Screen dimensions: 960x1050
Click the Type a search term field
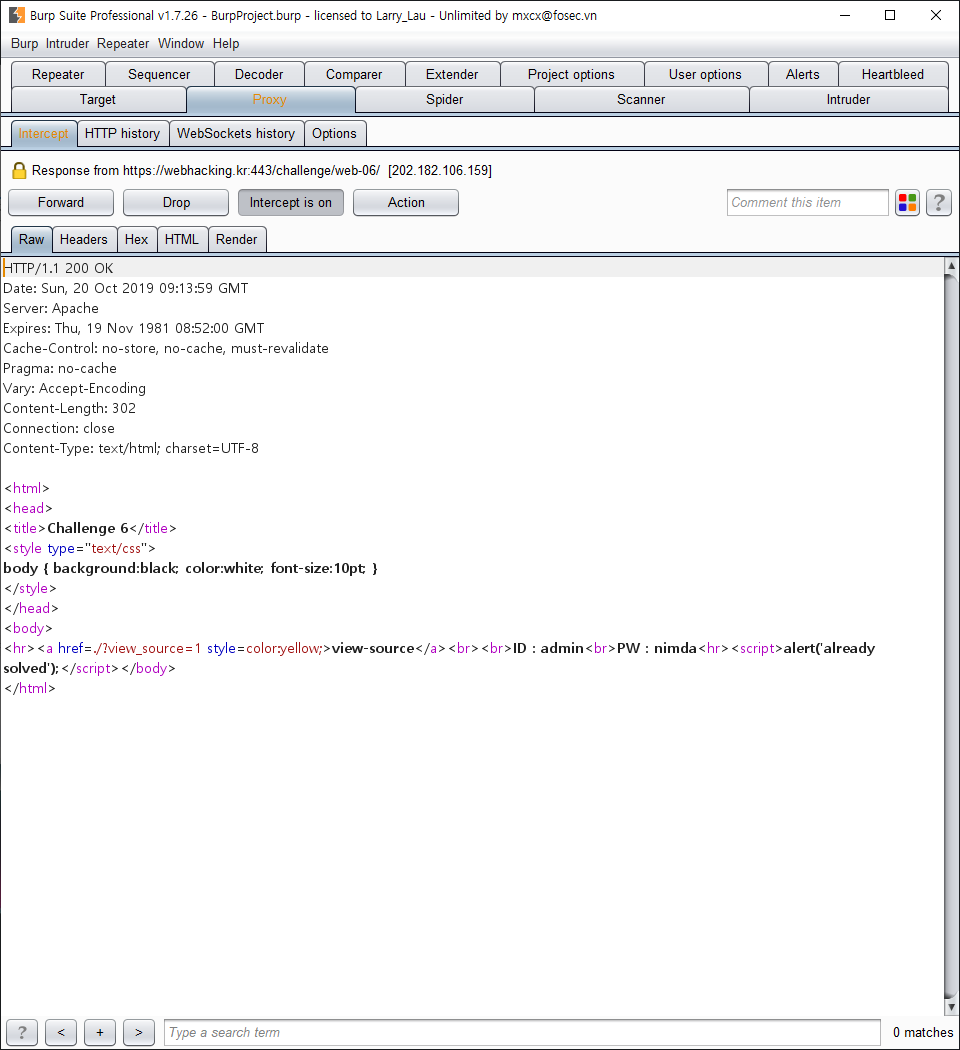pos(522,1032)
